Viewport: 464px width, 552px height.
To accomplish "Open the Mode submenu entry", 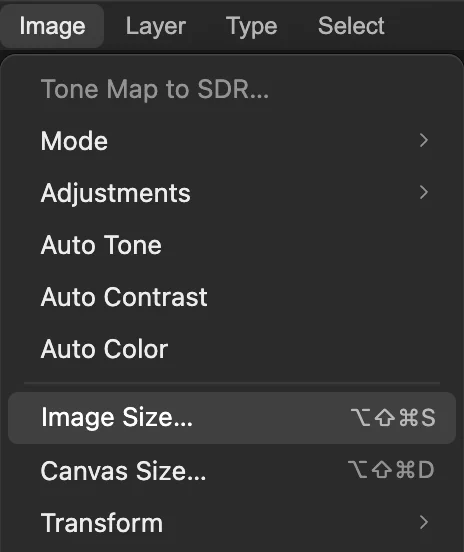I will coord(232,141).
